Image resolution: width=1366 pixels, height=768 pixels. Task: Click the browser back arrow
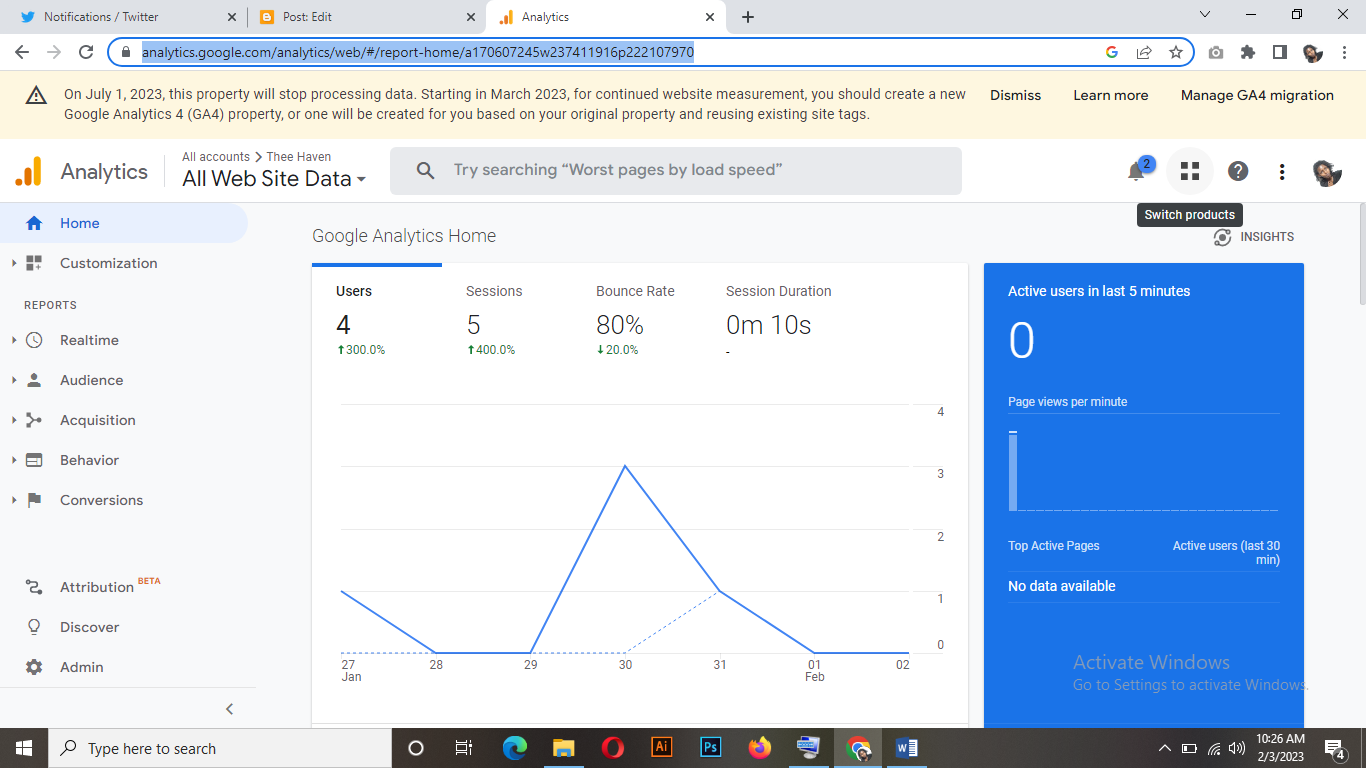tap(22, 52)
